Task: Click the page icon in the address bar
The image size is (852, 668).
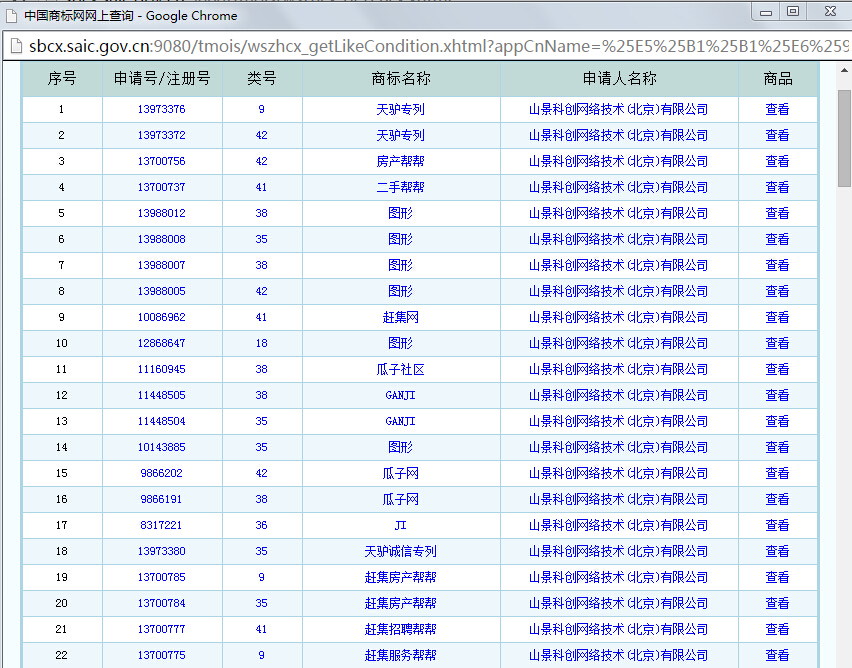Action: [x=16, y=46]
